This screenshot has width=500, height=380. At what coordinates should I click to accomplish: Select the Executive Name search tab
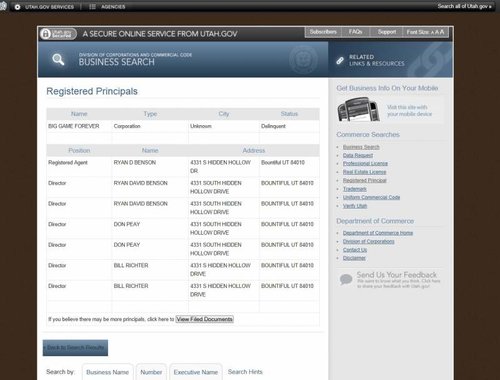pos(196,372)
